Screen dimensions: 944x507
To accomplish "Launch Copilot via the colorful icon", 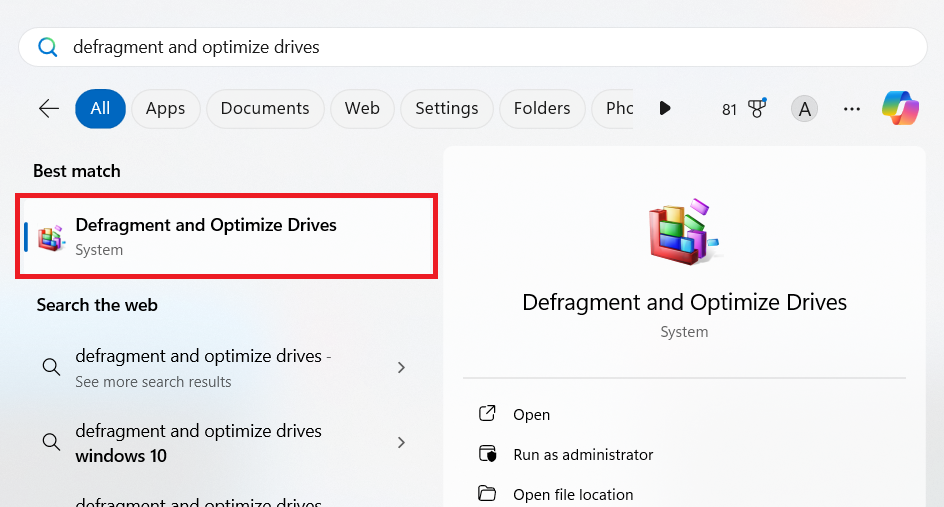I will (900, 108).
